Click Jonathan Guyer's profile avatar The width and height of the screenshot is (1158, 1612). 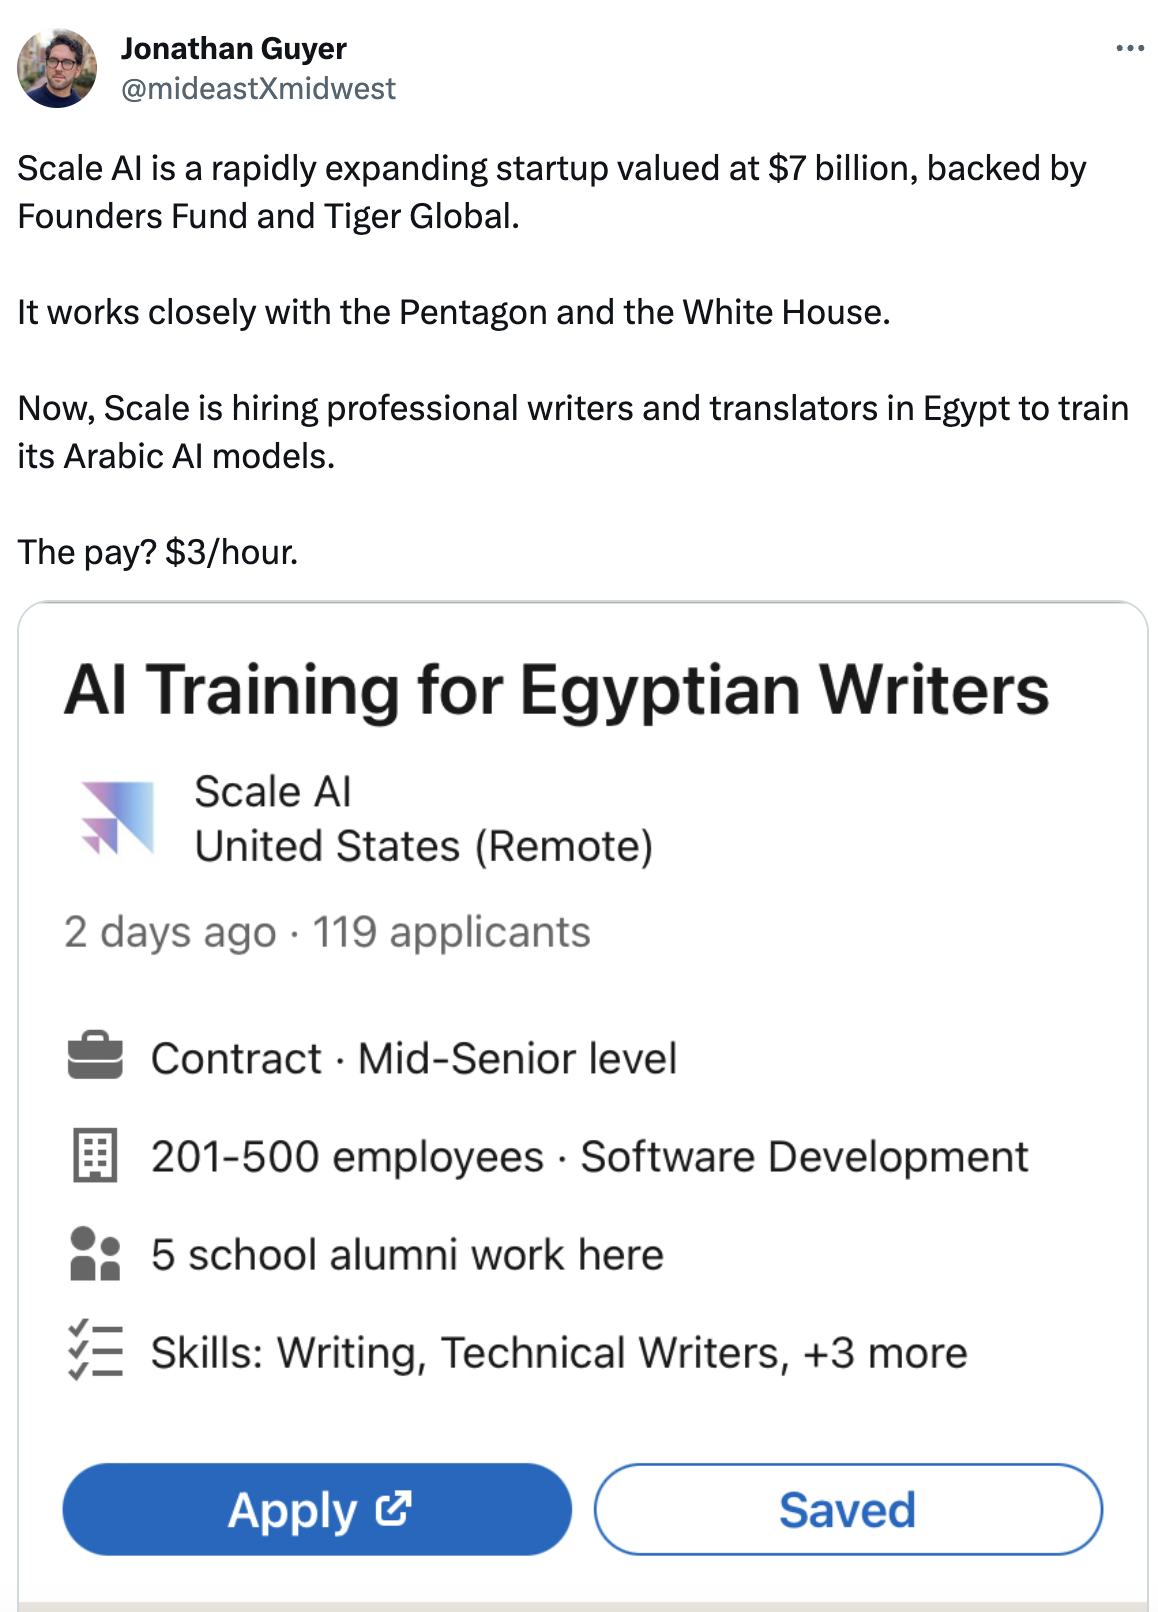click(57, 68)
